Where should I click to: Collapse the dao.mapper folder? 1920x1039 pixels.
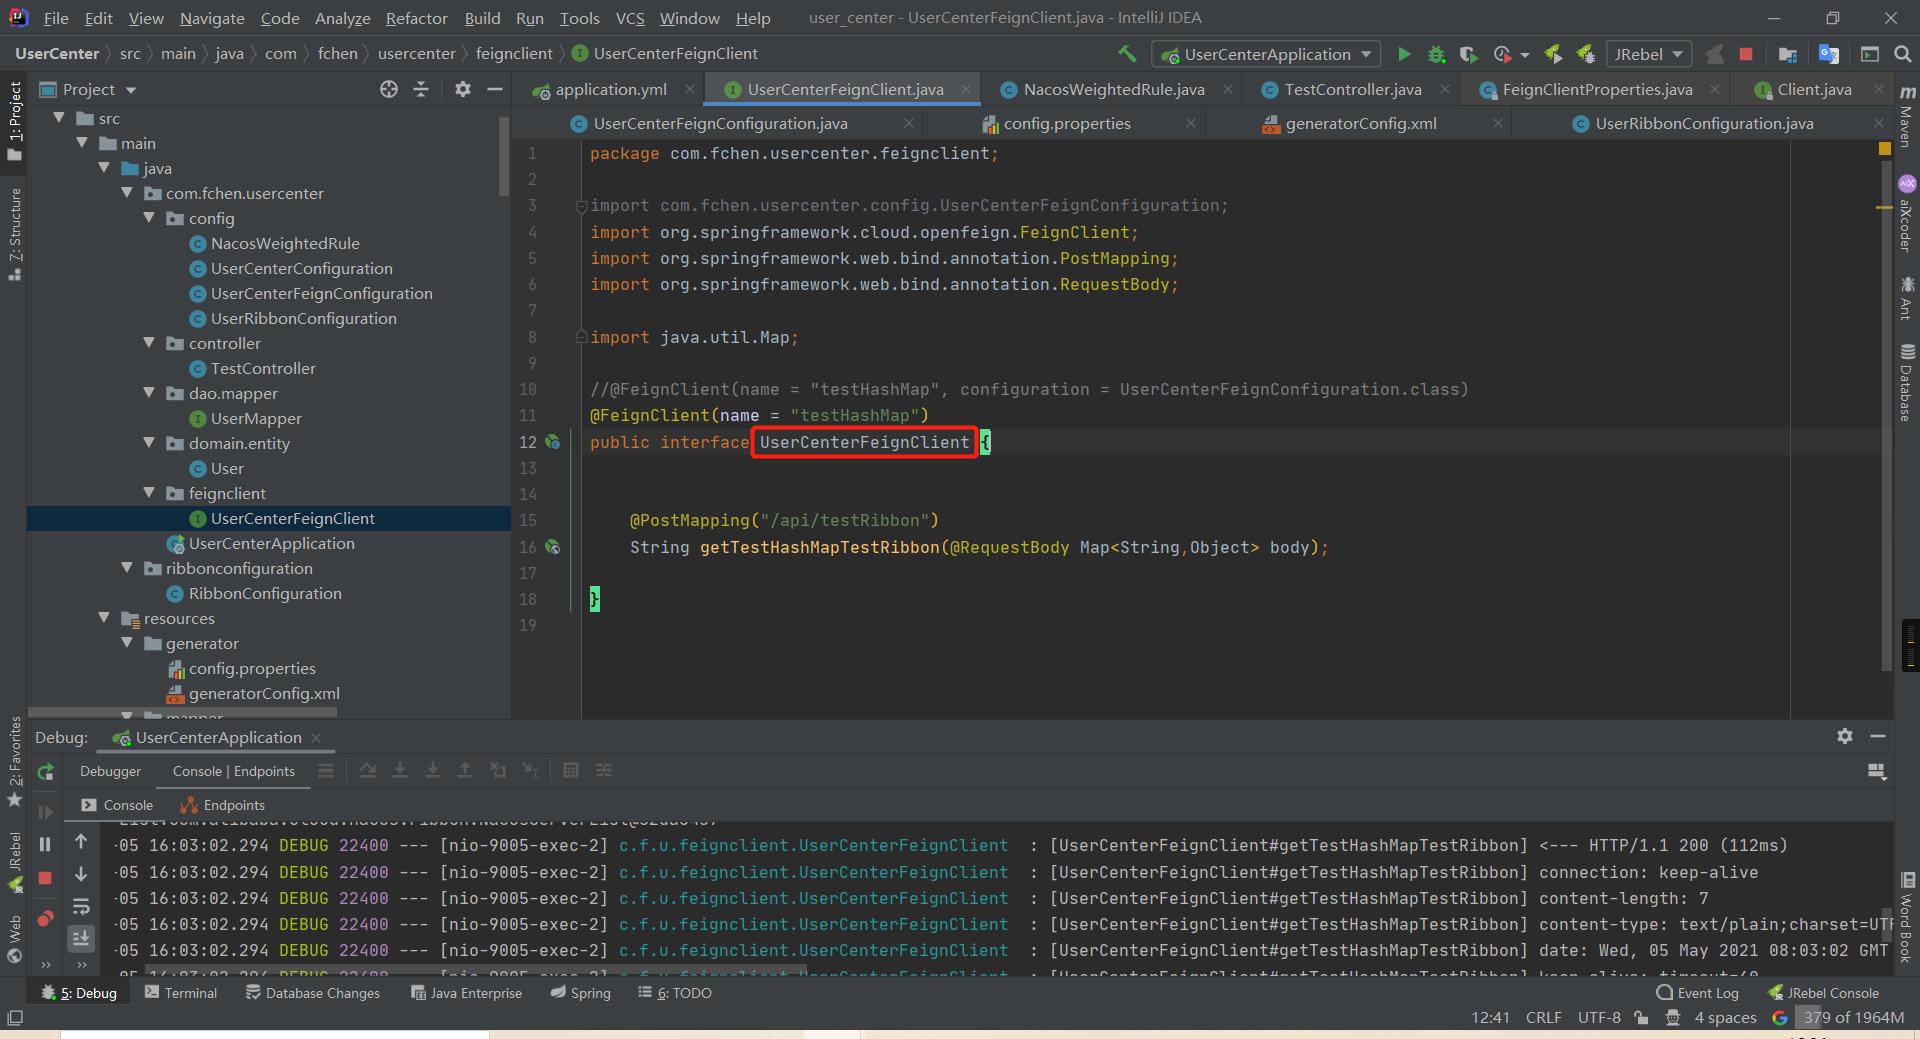pyautogui.click(x=150, y=393)
